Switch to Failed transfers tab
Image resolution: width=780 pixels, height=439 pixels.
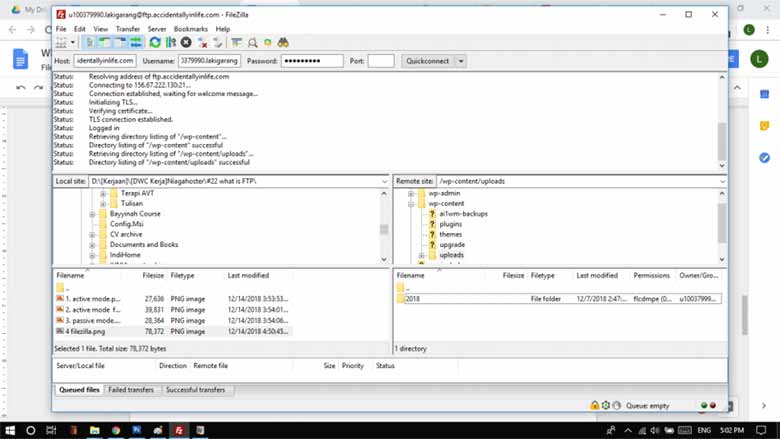[131, 390]
